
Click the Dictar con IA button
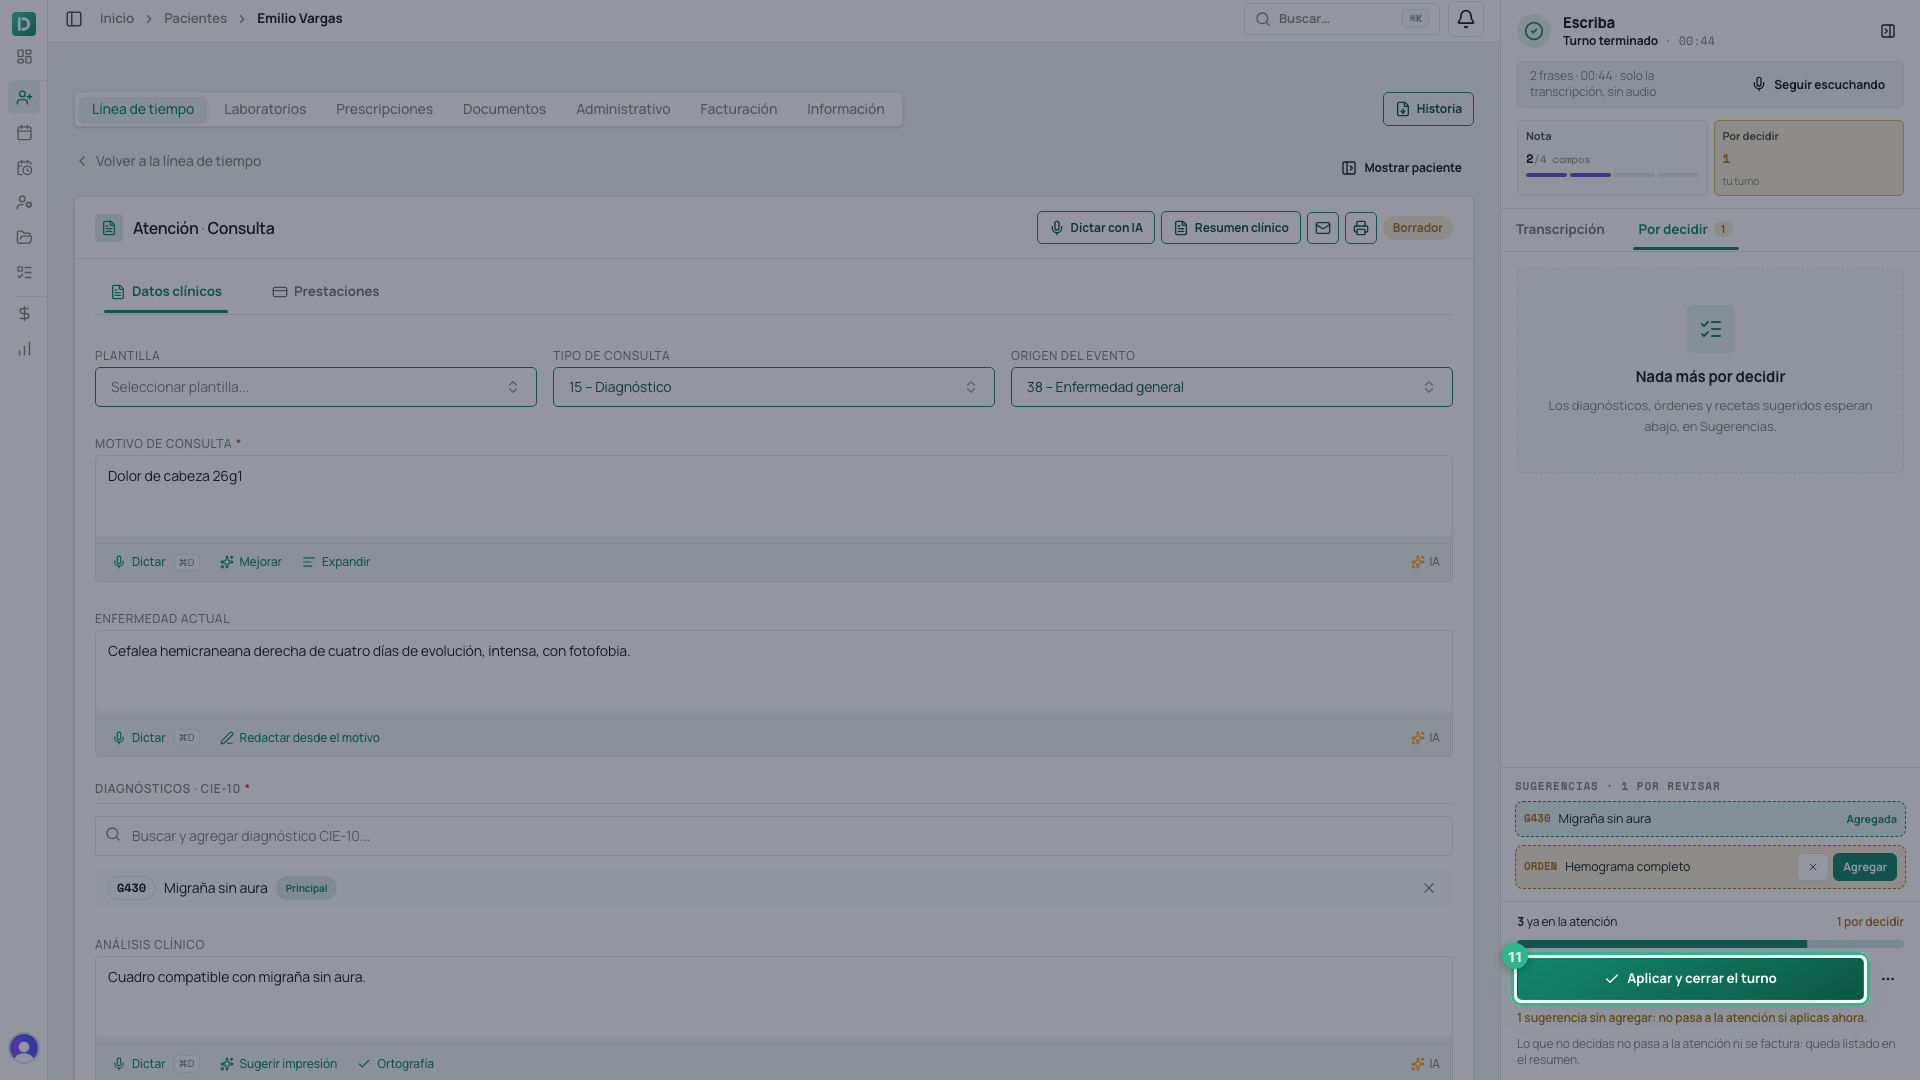point(1096,228)
